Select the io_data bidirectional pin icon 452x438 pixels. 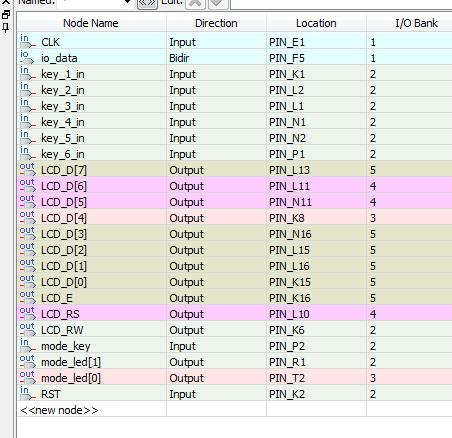(x=27, y=58)
